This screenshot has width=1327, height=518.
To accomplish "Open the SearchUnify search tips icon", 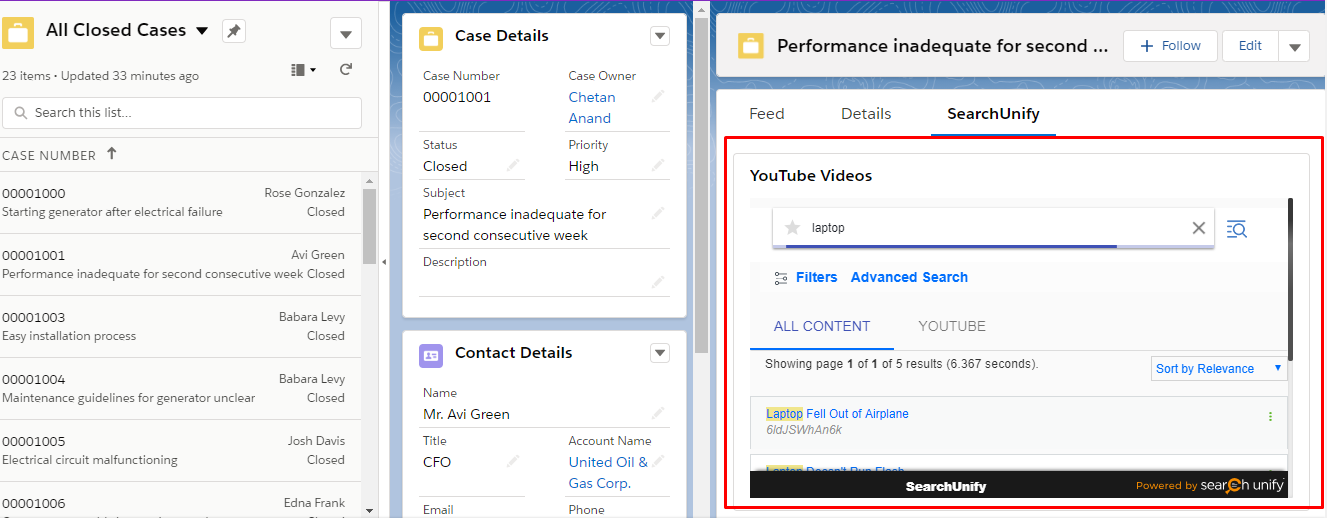I will pyautogui.click(x=1236, y=229).
